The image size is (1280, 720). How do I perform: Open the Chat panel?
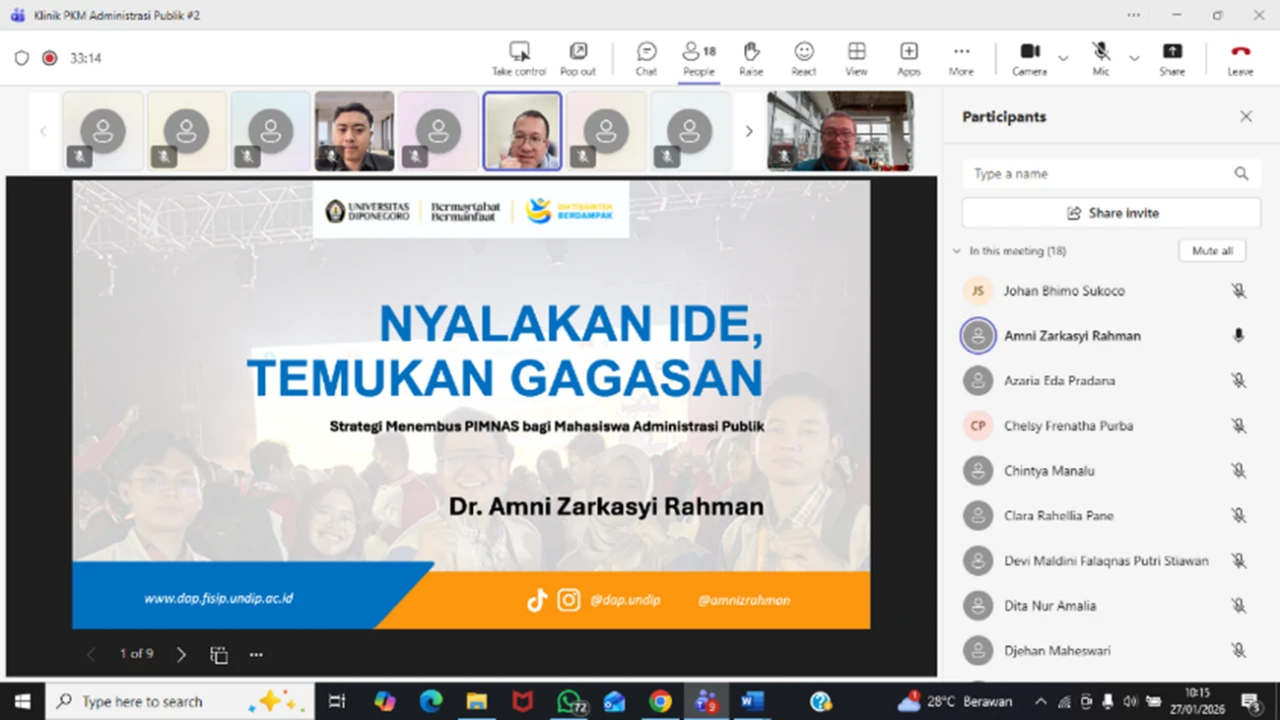tap(646, 58)
